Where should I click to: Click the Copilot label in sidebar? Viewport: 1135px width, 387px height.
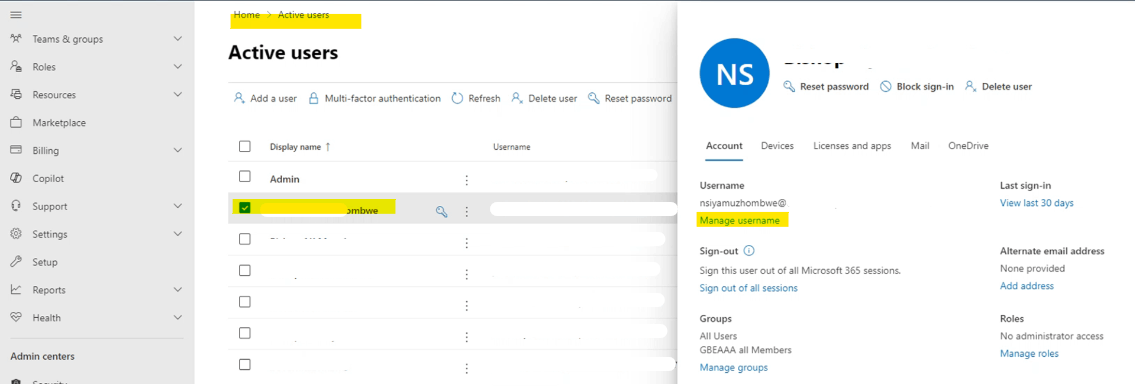[48, 179]
